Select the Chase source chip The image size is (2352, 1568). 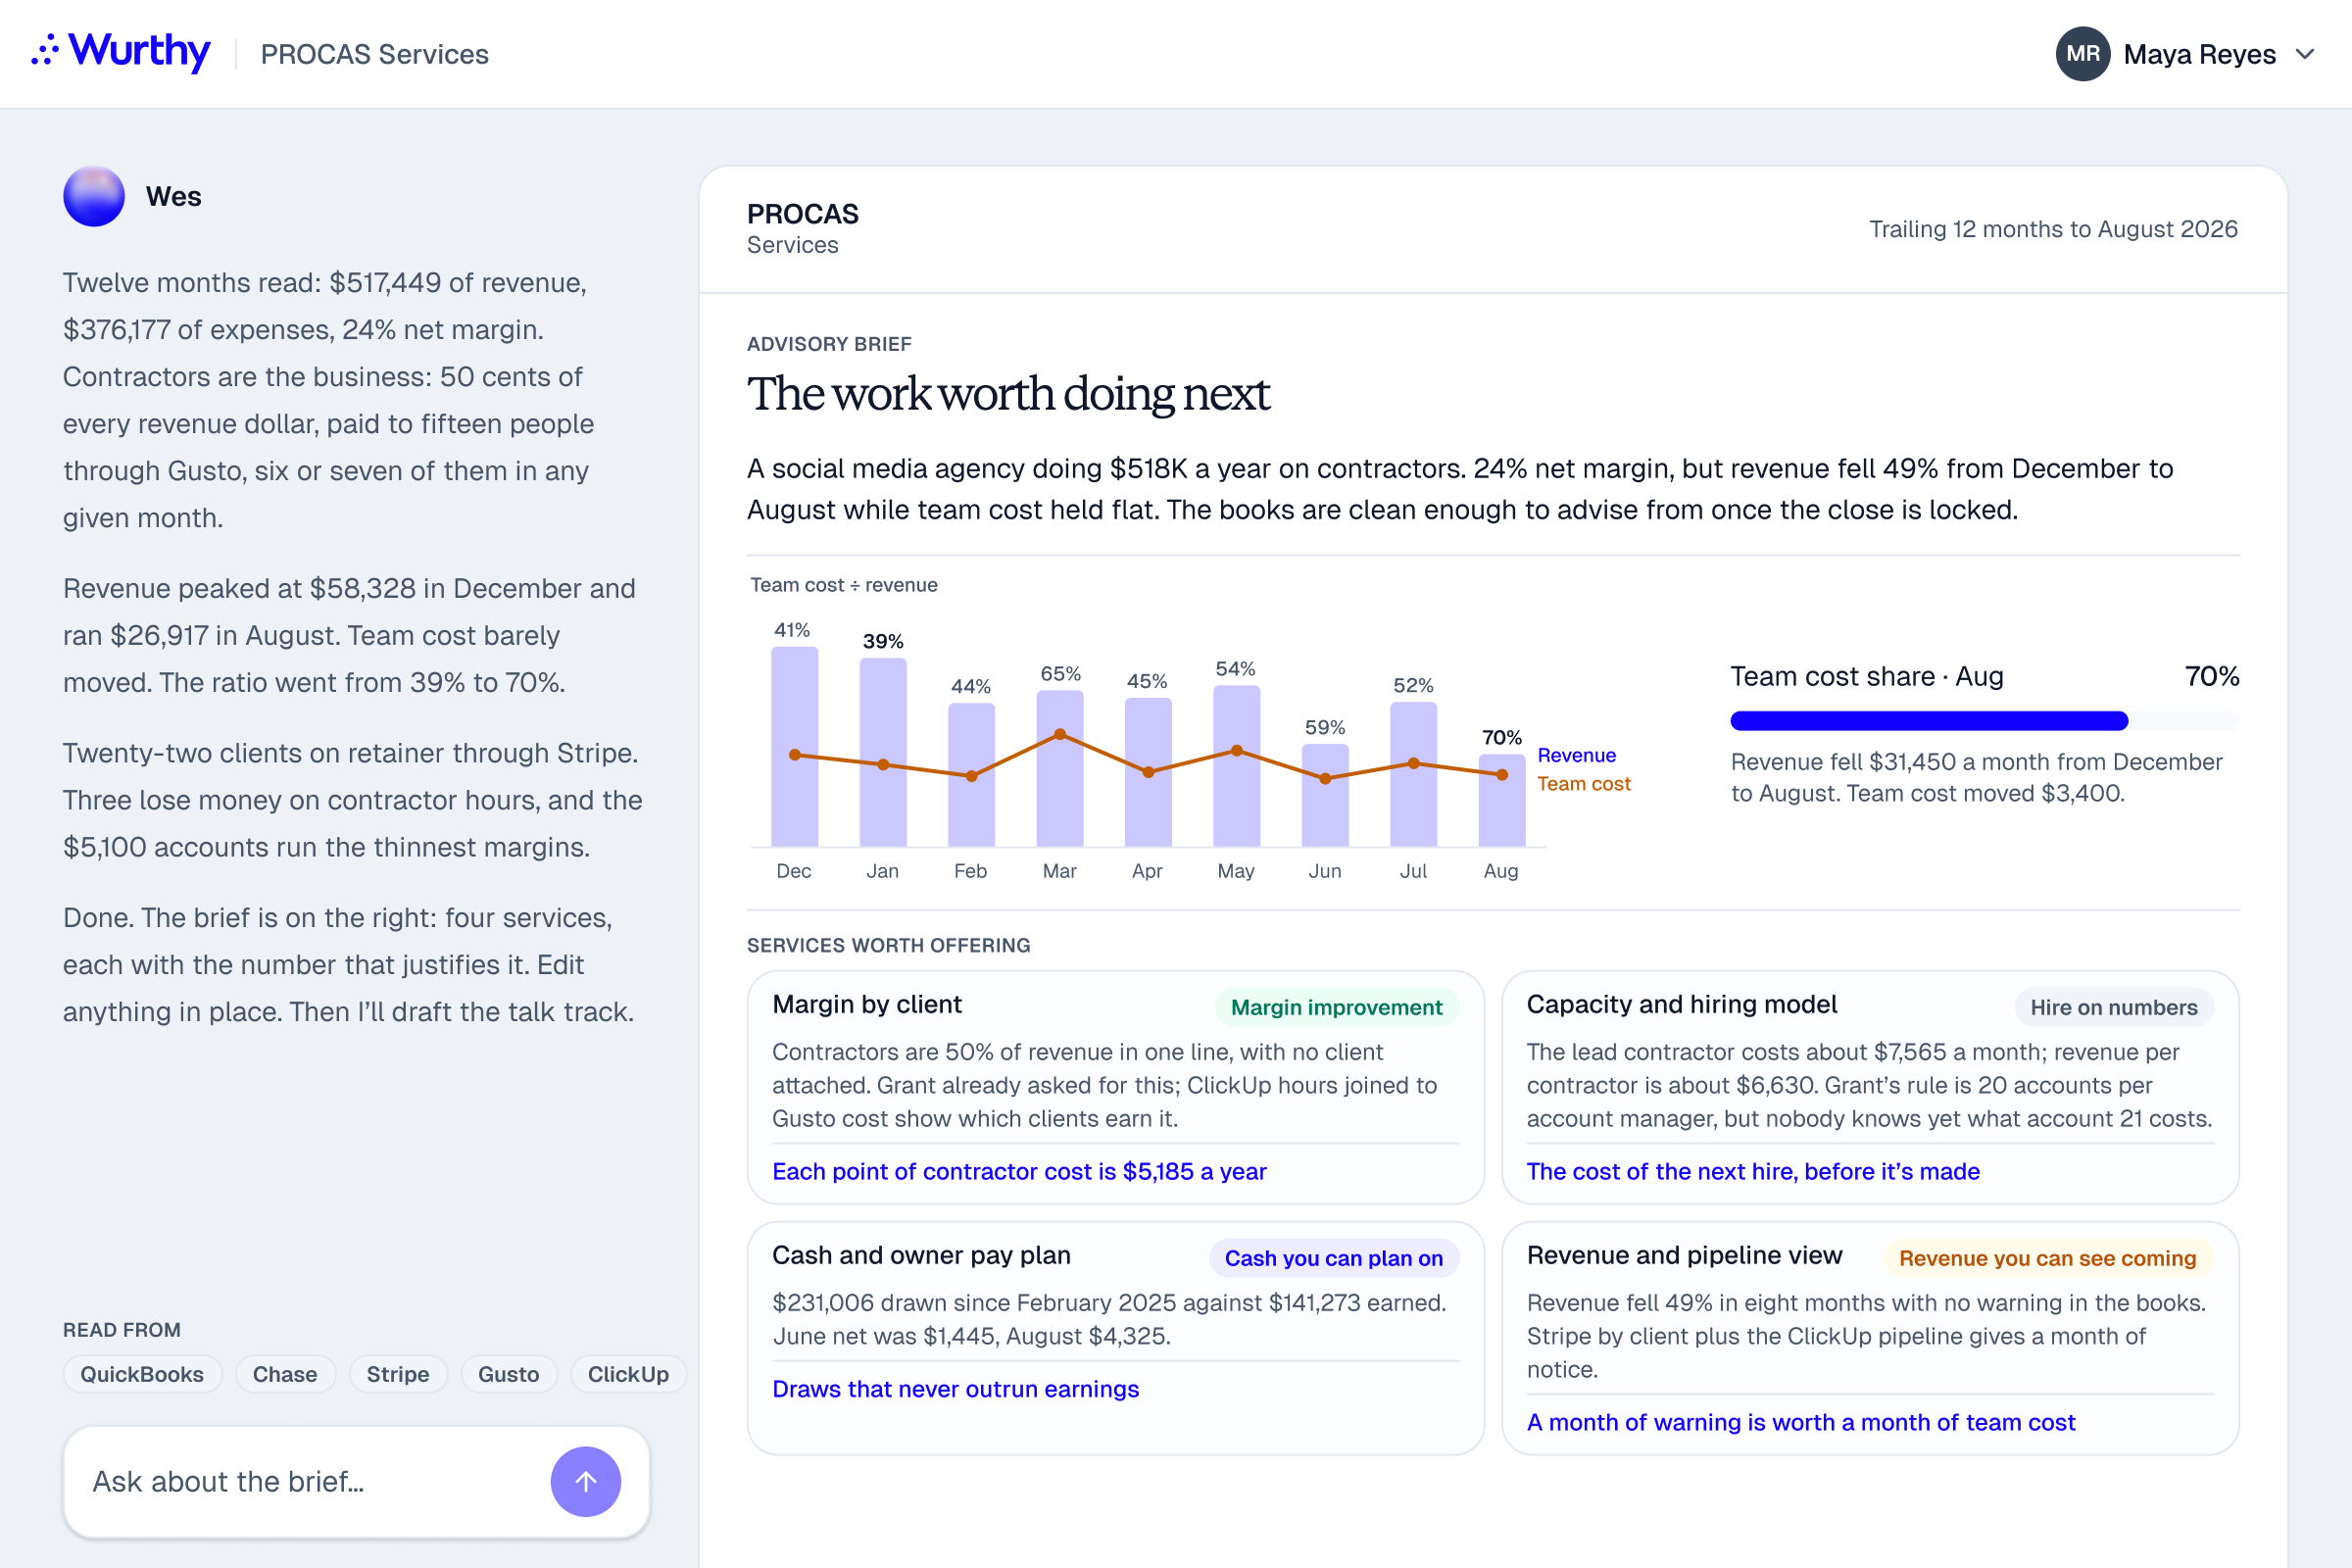tap(285, 1374)
